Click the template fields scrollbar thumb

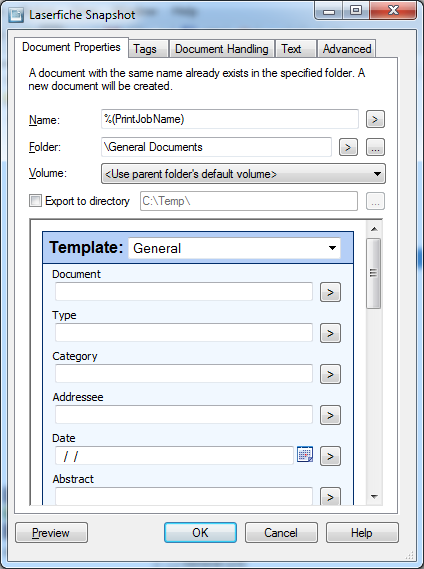point(374,273)
